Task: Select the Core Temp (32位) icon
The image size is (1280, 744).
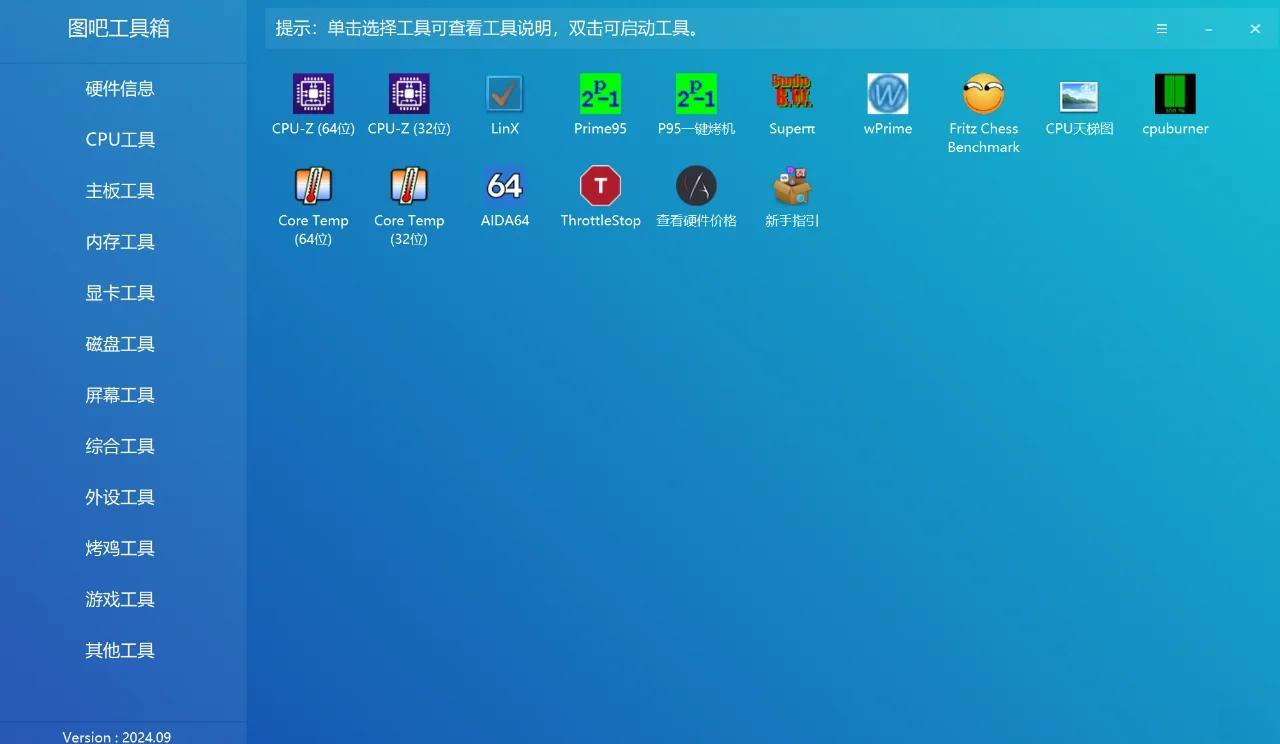Action: 409,186
